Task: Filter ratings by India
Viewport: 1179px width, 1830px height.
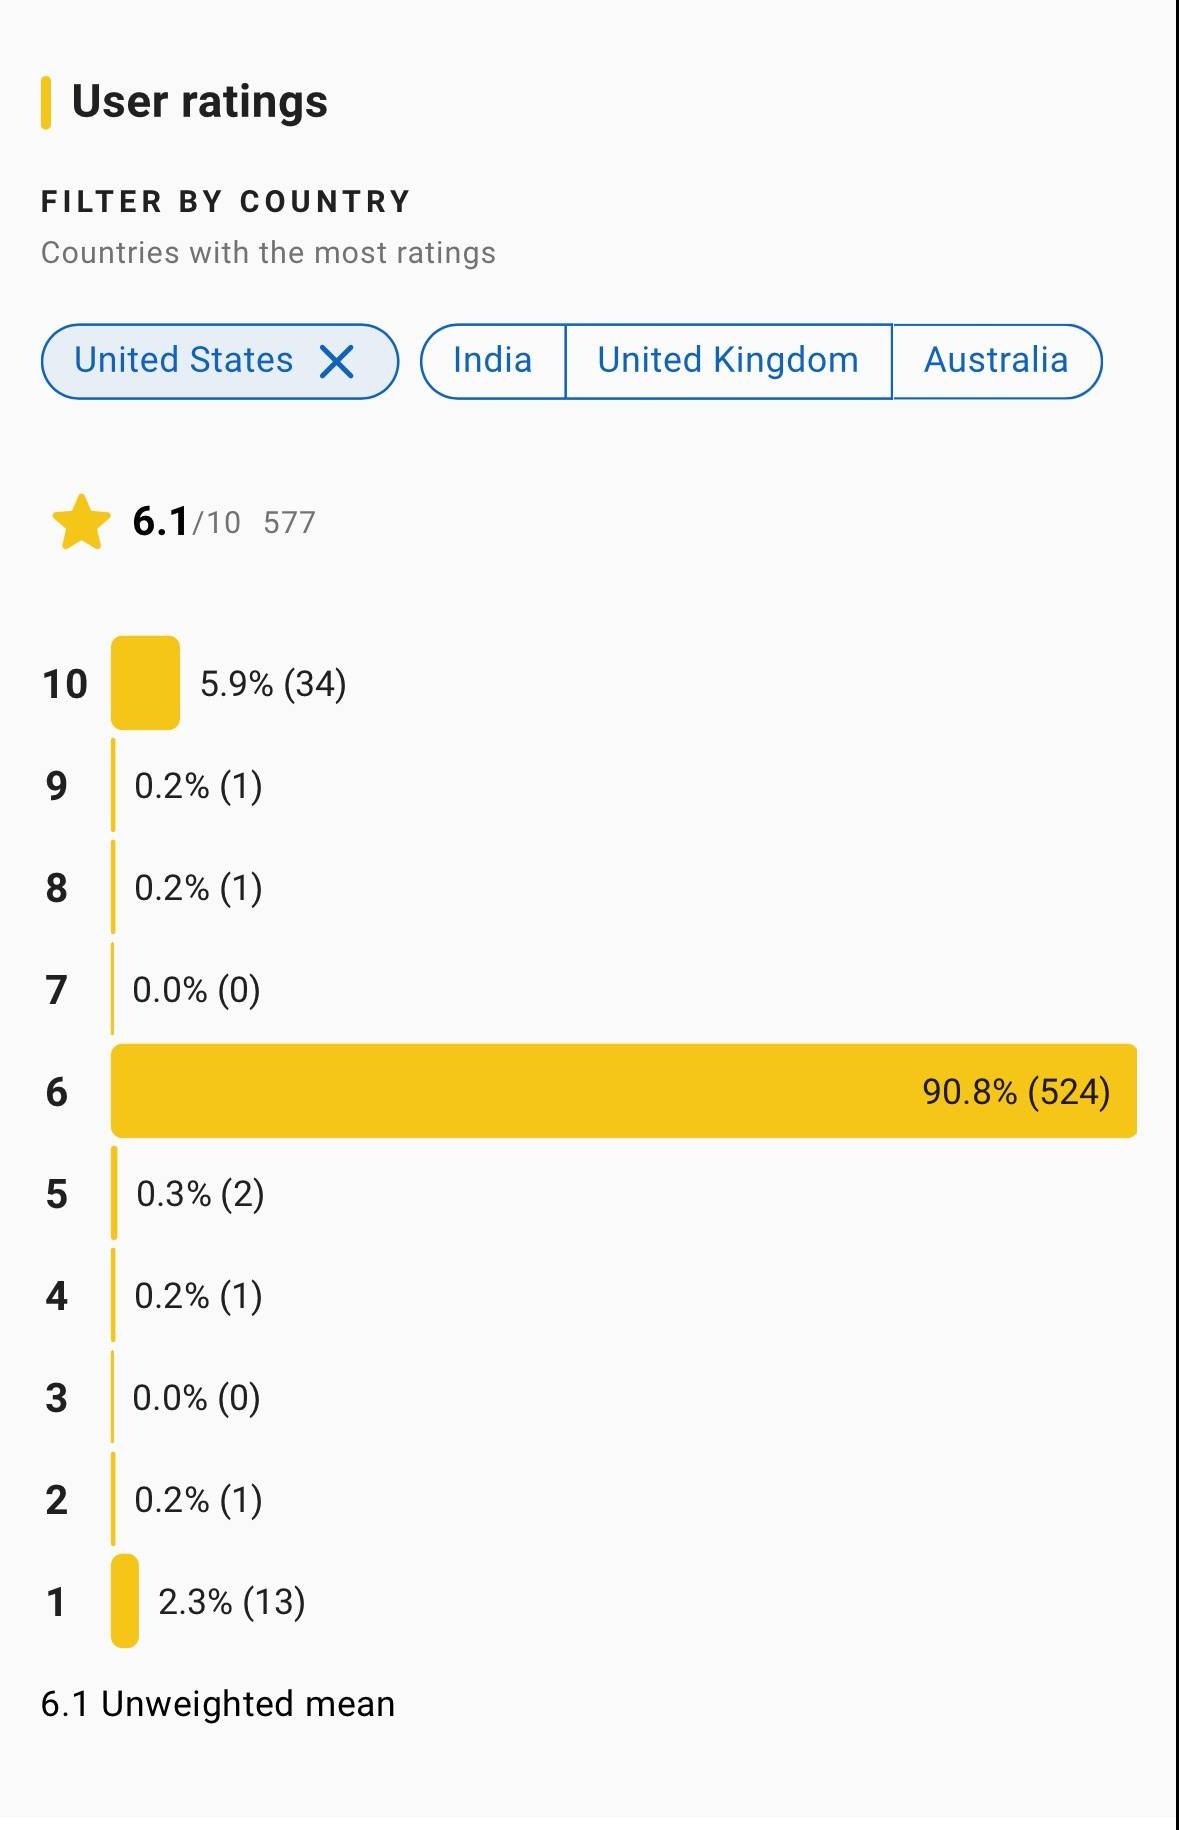Action: point(492,361)
